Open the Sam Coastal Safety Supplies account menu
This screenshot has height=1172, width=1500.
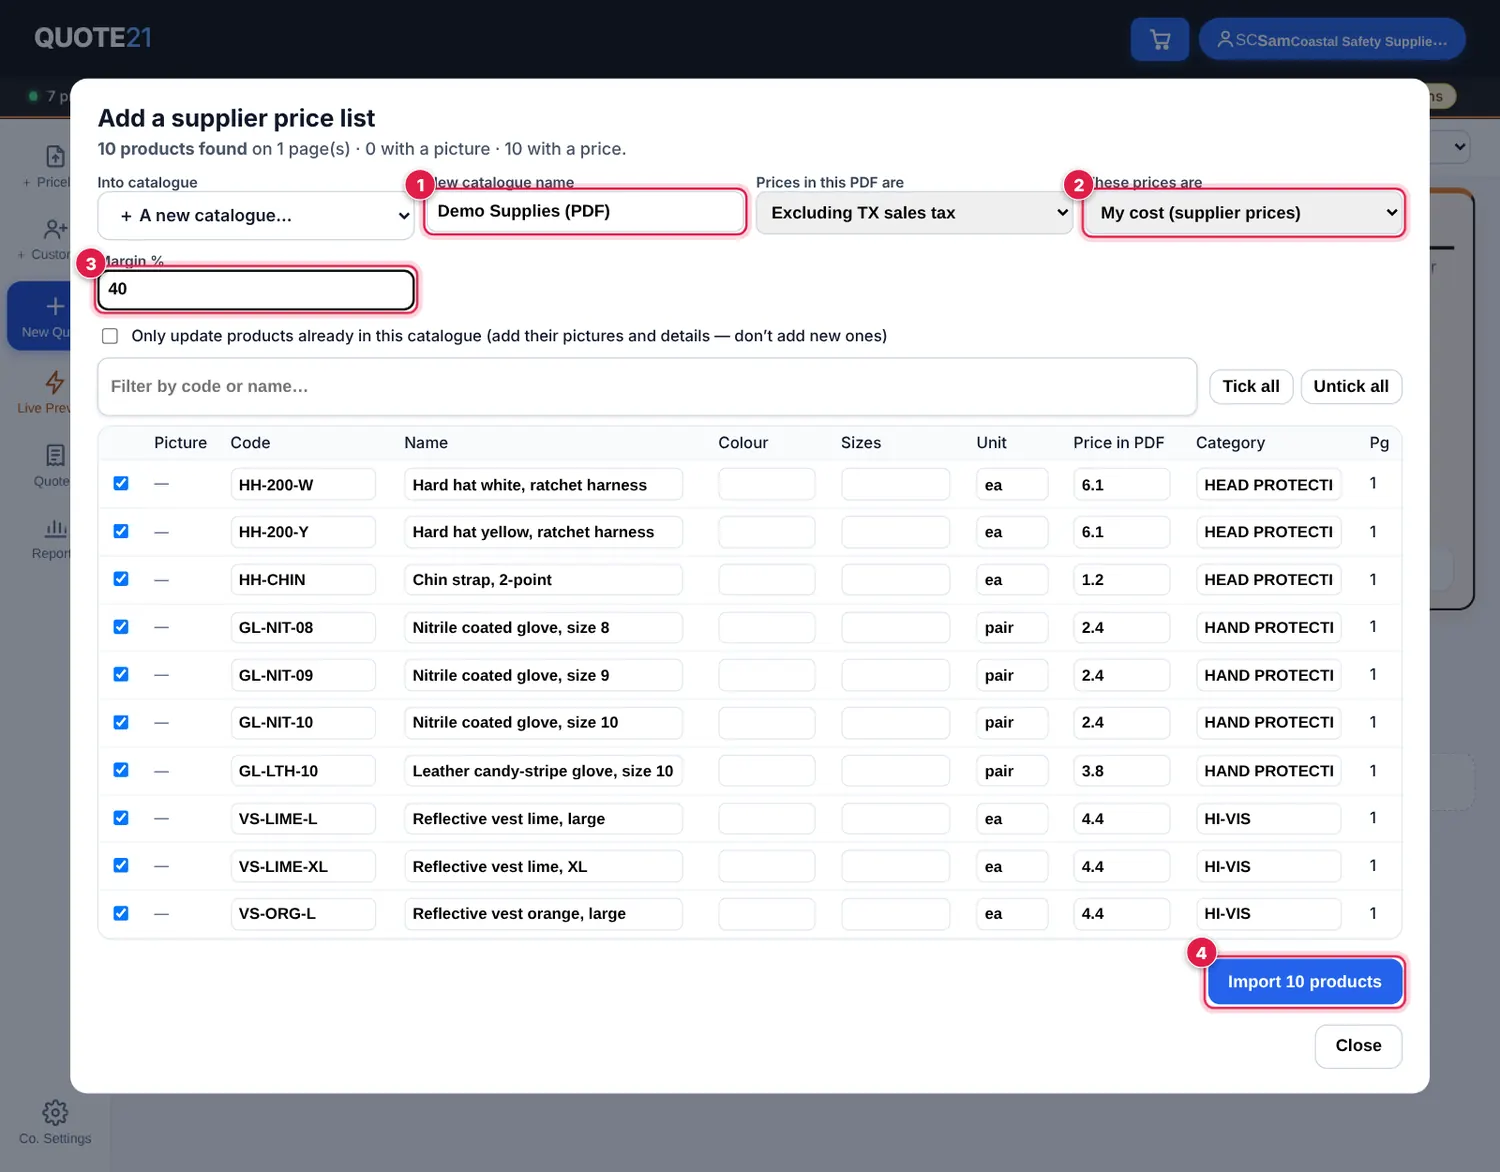click(1332, 40)
